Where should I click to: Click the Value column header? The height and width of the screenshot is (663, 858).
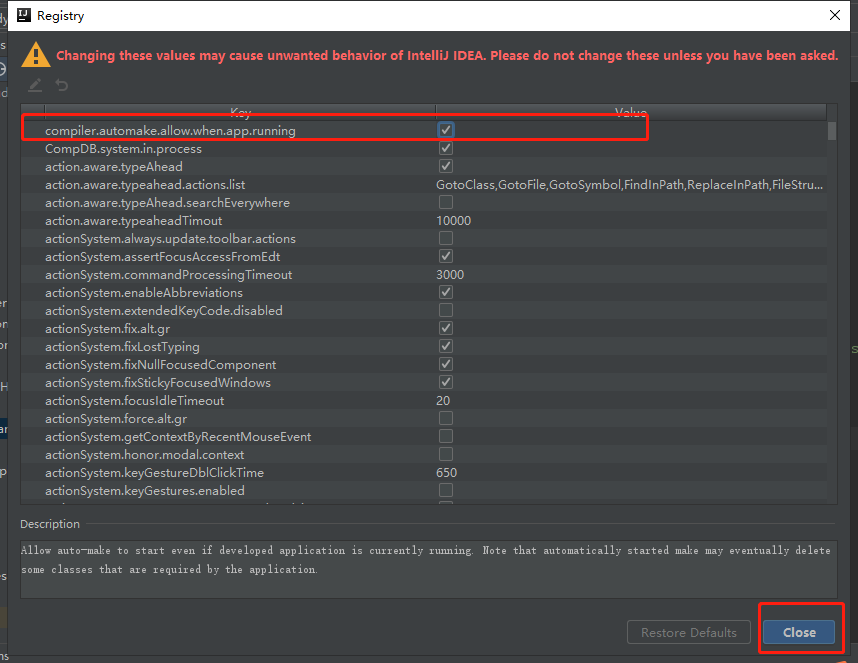point(631,112)
